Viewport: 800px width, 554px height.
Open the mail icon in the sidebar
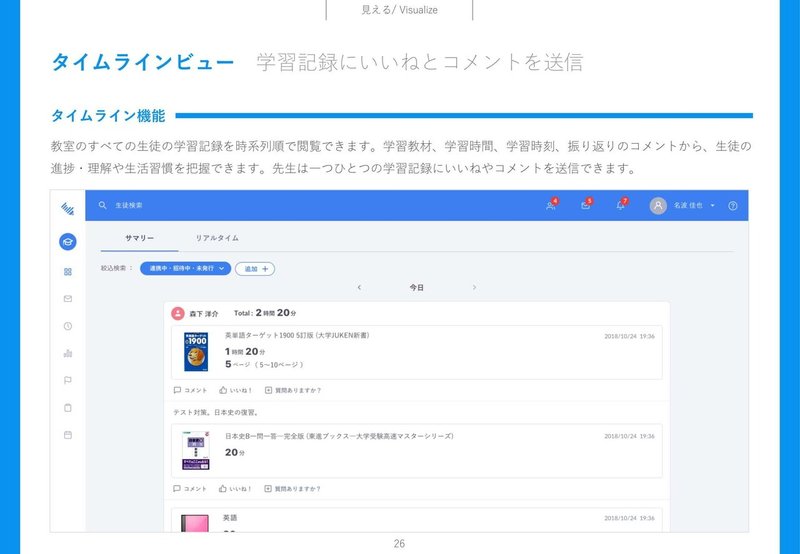point(68,299)
